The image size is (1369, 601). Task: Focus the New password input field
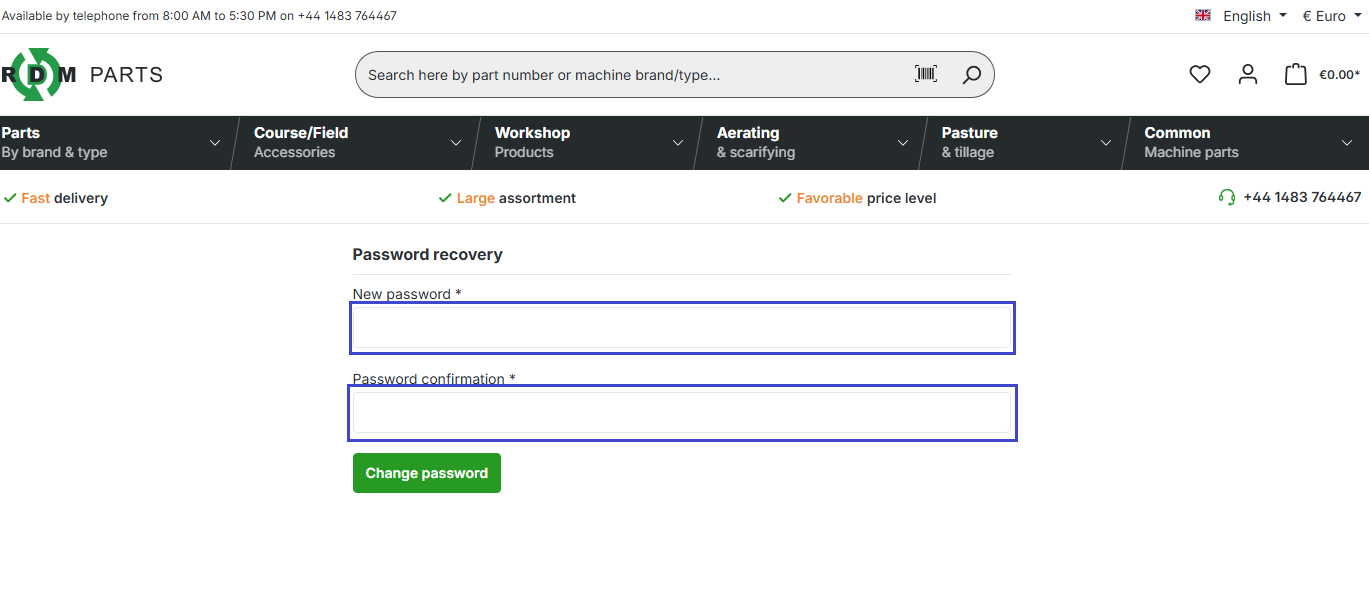point(682,328)
